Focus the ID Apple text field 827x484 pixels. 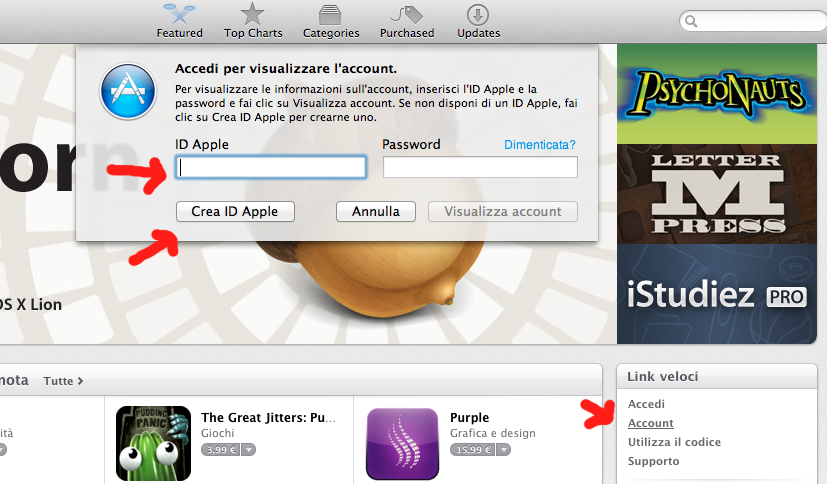pos(271,167)
